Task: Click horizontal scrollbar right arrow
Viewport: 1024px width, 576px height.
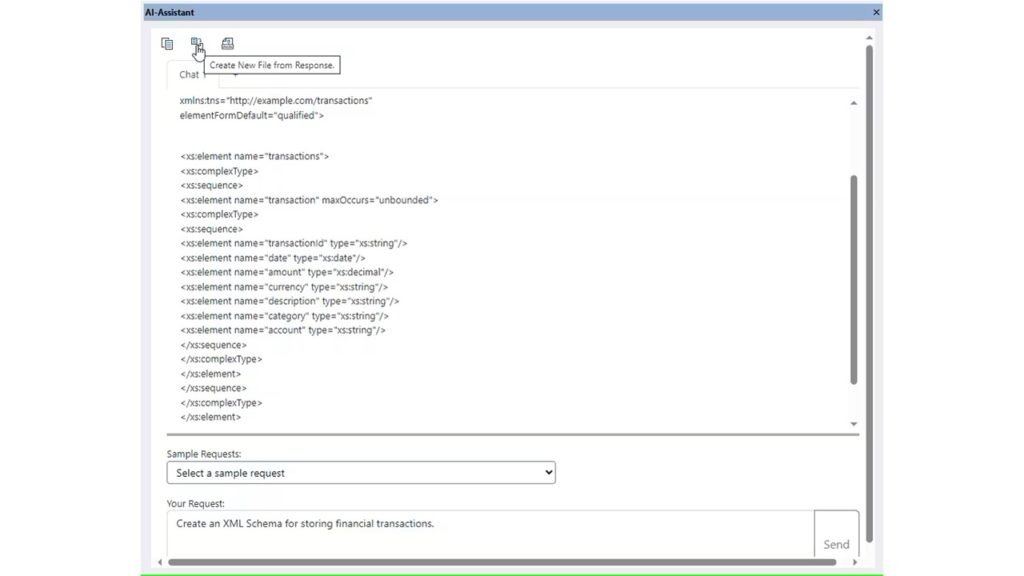Action: pyautogui.click(x=853, y=562)
